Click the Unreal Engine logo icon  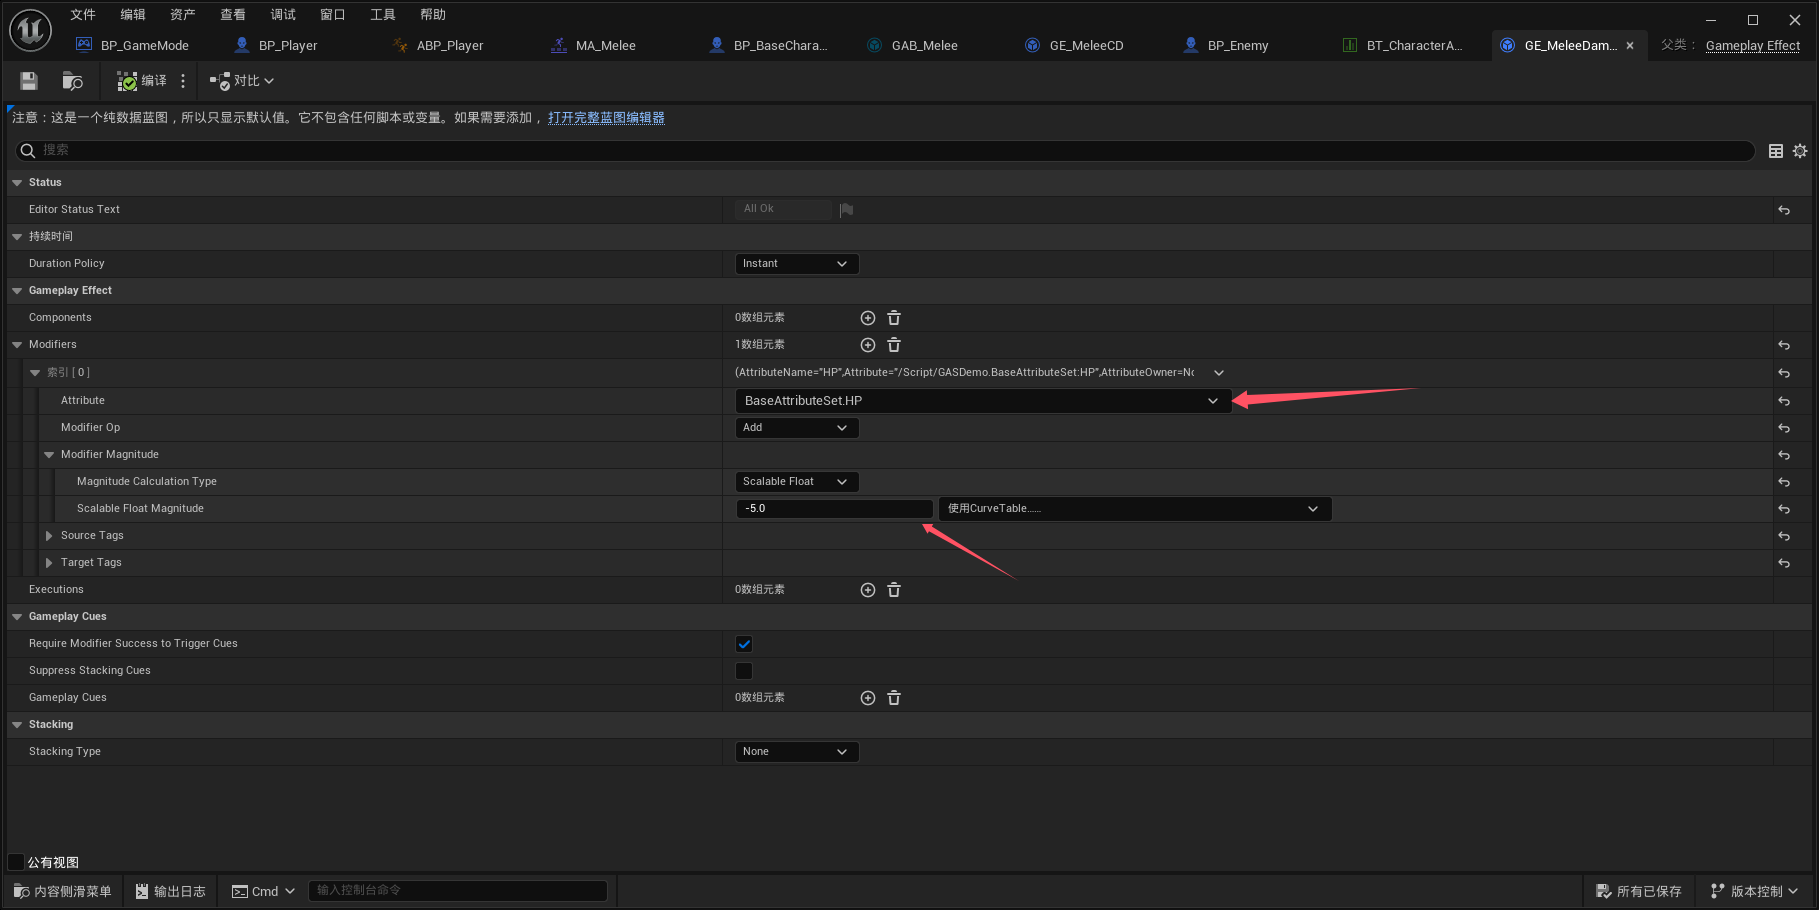(30, 30)
